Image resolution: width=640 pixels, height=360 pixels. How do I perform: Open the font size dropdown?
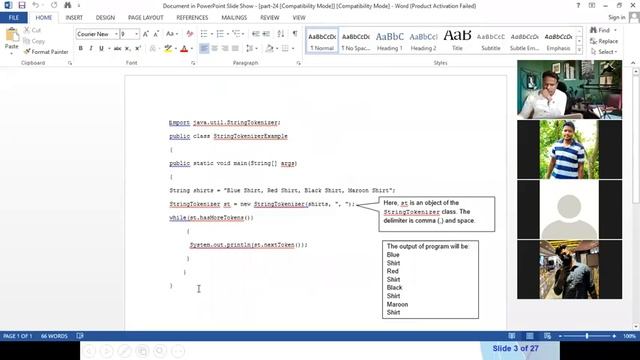point(136,34)
